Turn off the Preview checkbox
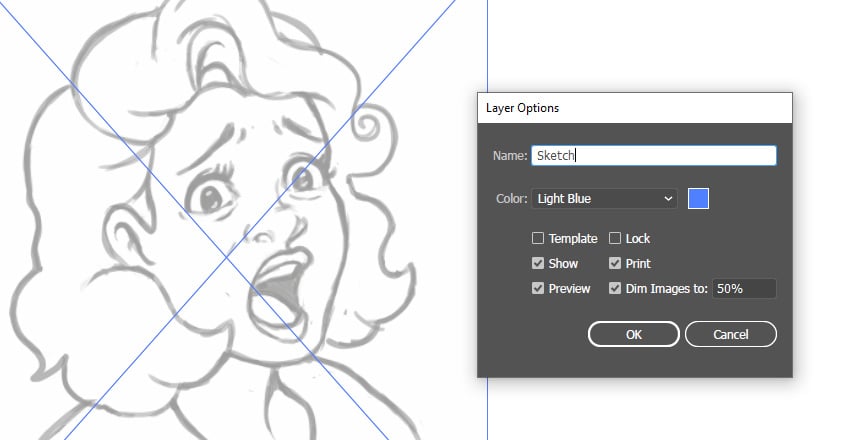 tap(538, 288)
